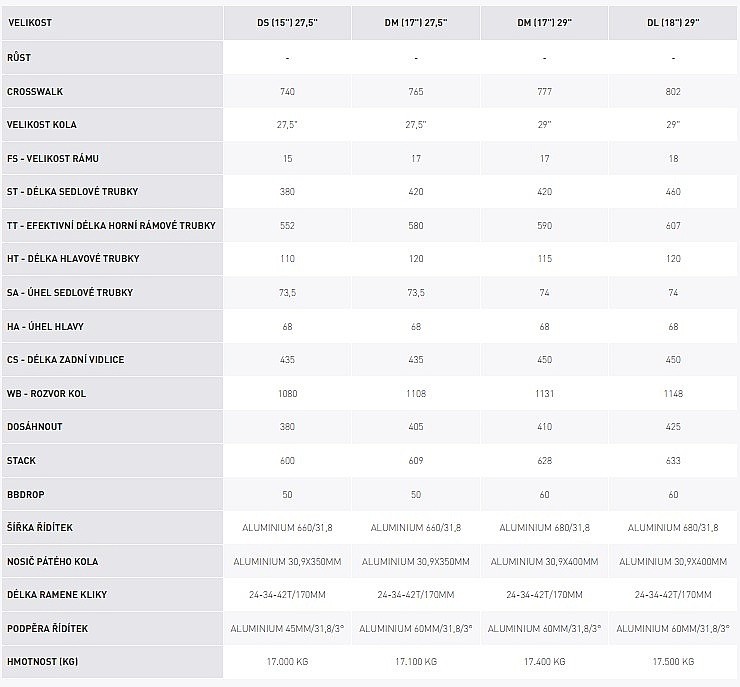Click the wheelbase value 1080
The height and width of the screenshot is (687, 740).
tap(287, 393)
